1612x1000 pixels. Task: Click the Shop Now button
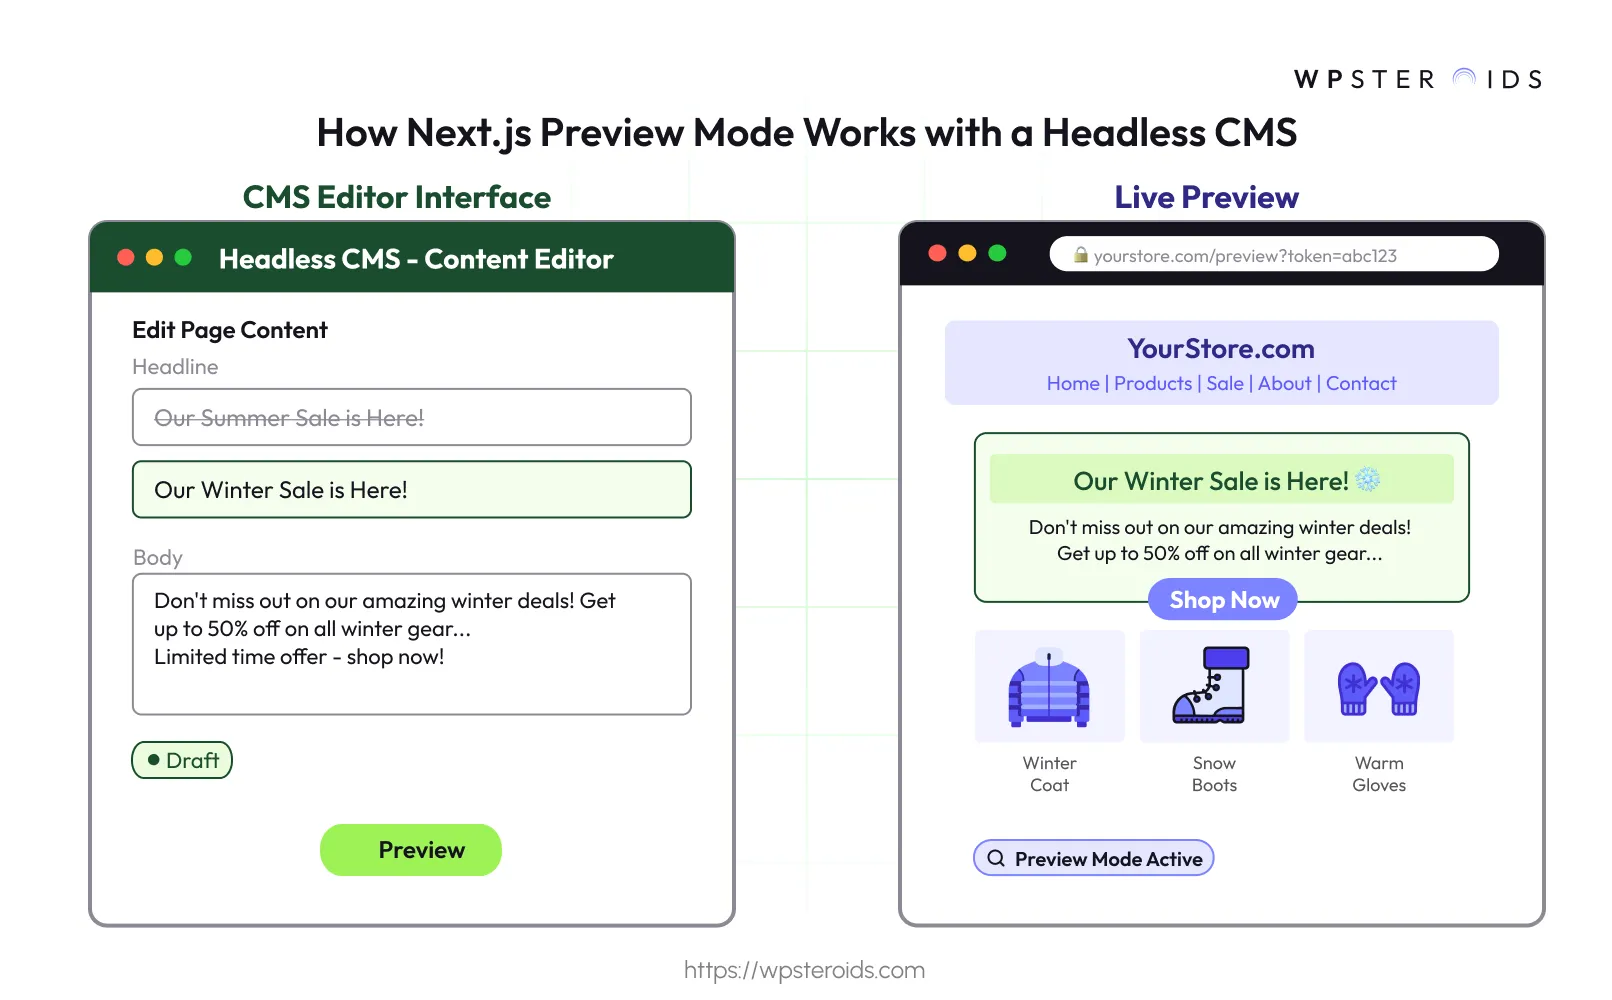[x=1222, y=599]
